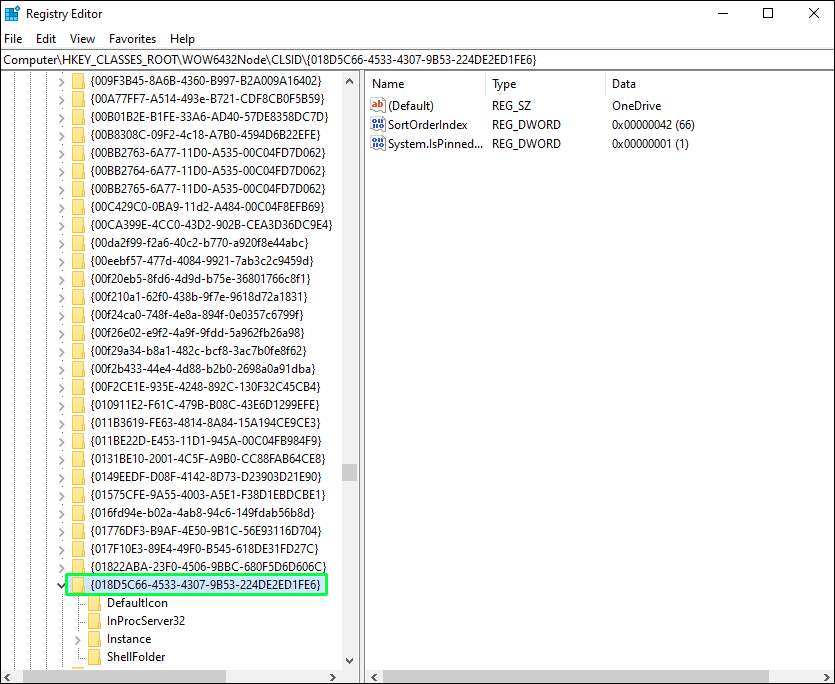Click the tree pane horizontal scroll right arrow
The height and width of the screenshot is (684, 835).
[333, 677]
